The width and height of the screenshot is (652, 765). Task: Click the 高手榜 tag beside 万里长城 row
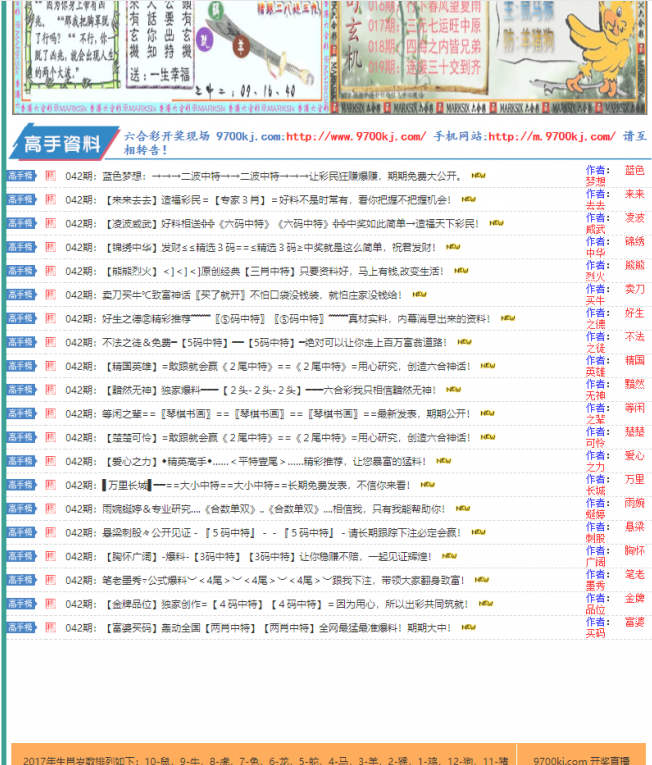tap(21, 485)
